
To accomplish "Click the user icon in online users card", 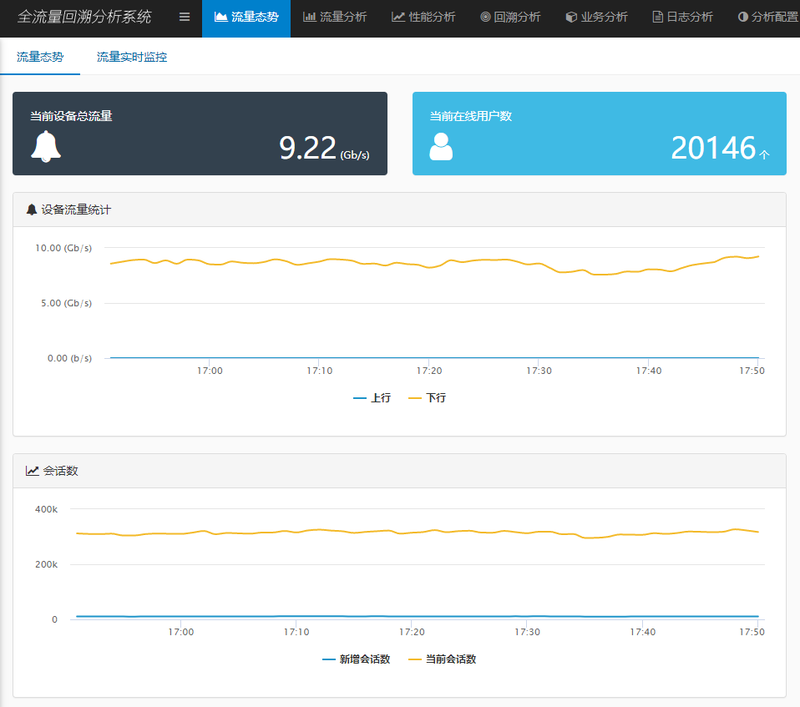I will tap(441, 146).
